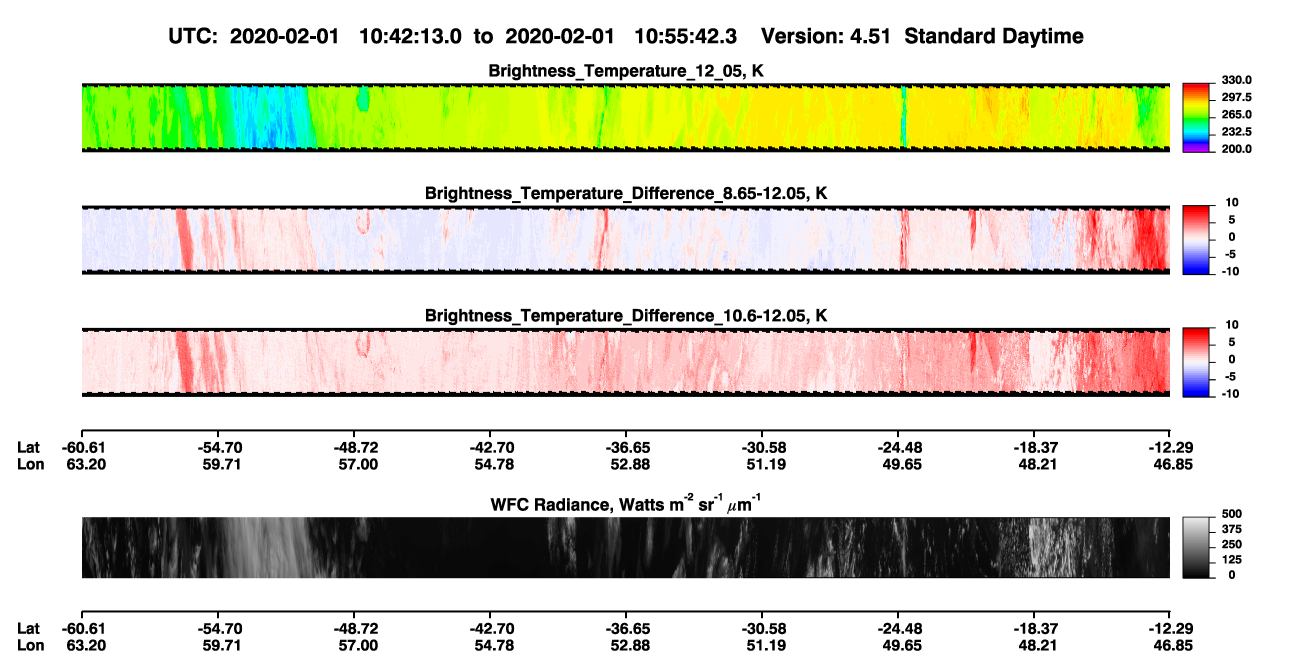1300x667 pixels.
Task: Click latitude -18.37 on the axis under the 10.6-12.05 panel
Action: pos(1034,448)
